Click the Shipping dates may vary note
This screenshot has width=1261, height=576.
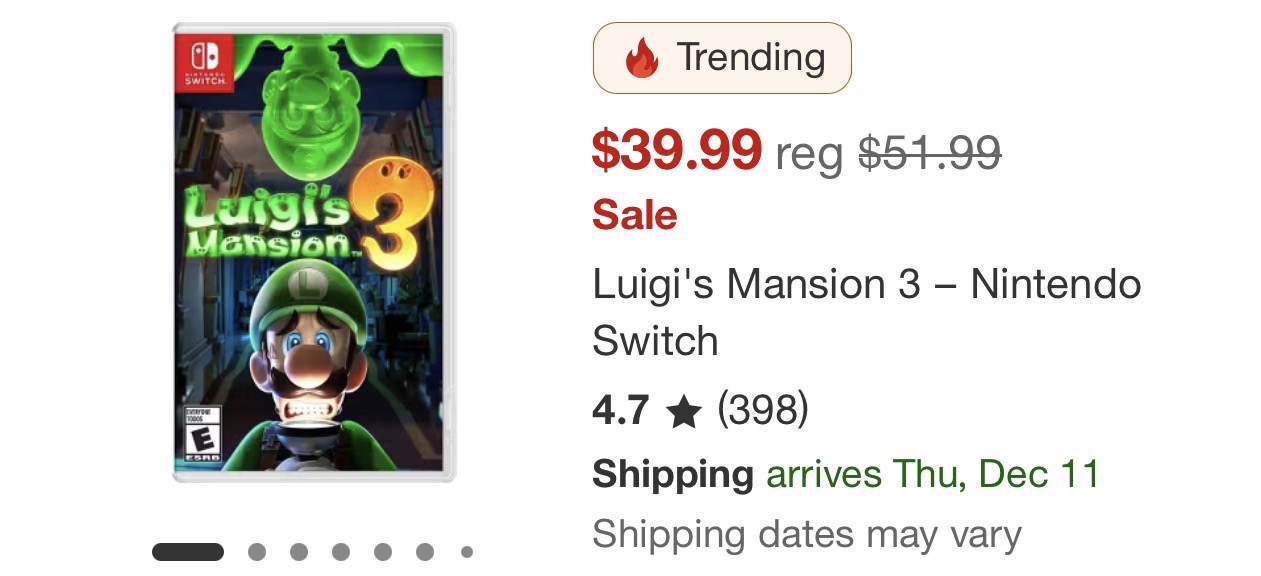[806, 534]
